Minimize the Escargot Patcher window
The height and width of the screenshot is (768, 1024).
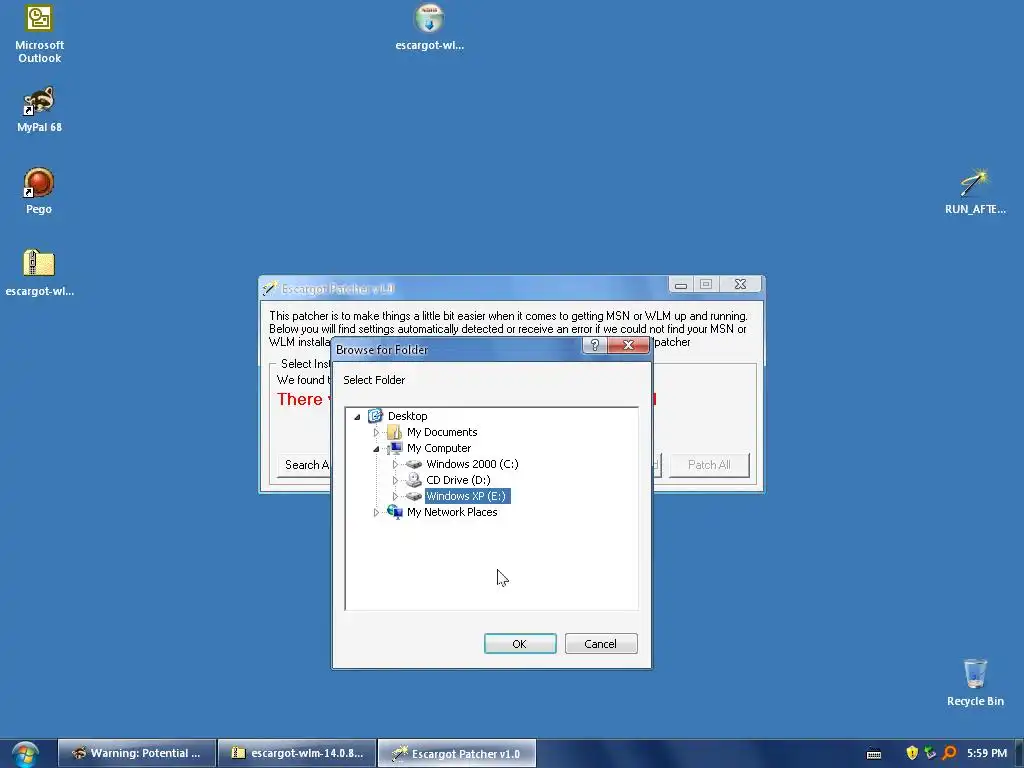coord(680,285)
